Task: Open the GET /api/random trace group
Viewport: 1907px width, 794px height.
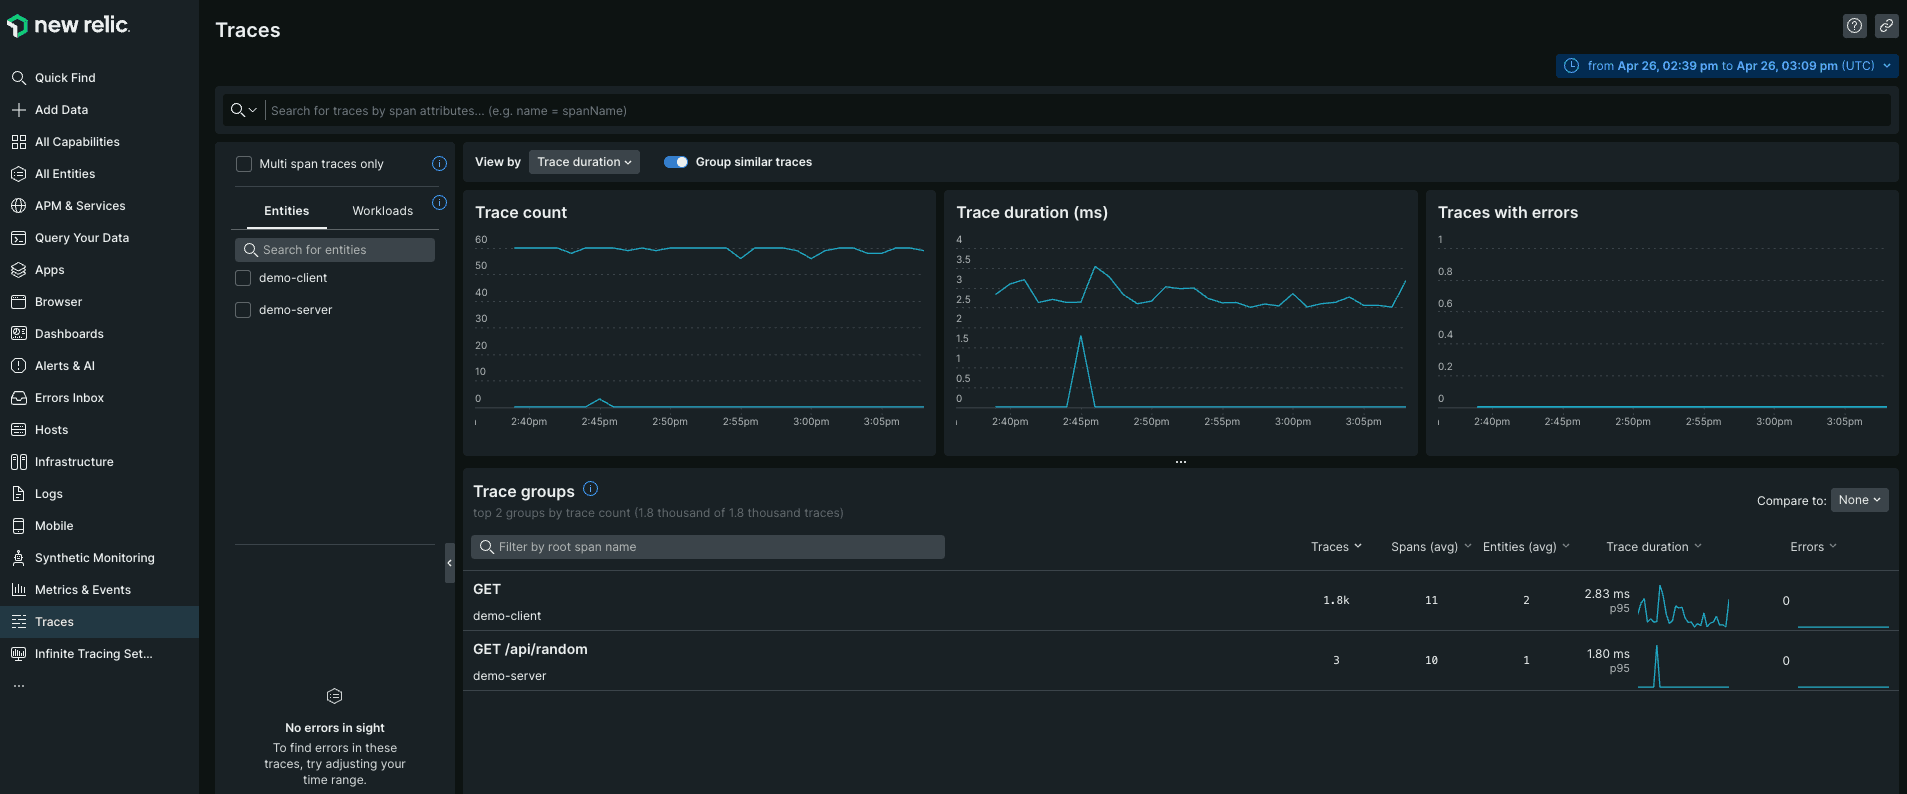Action: tap(530, 650)
